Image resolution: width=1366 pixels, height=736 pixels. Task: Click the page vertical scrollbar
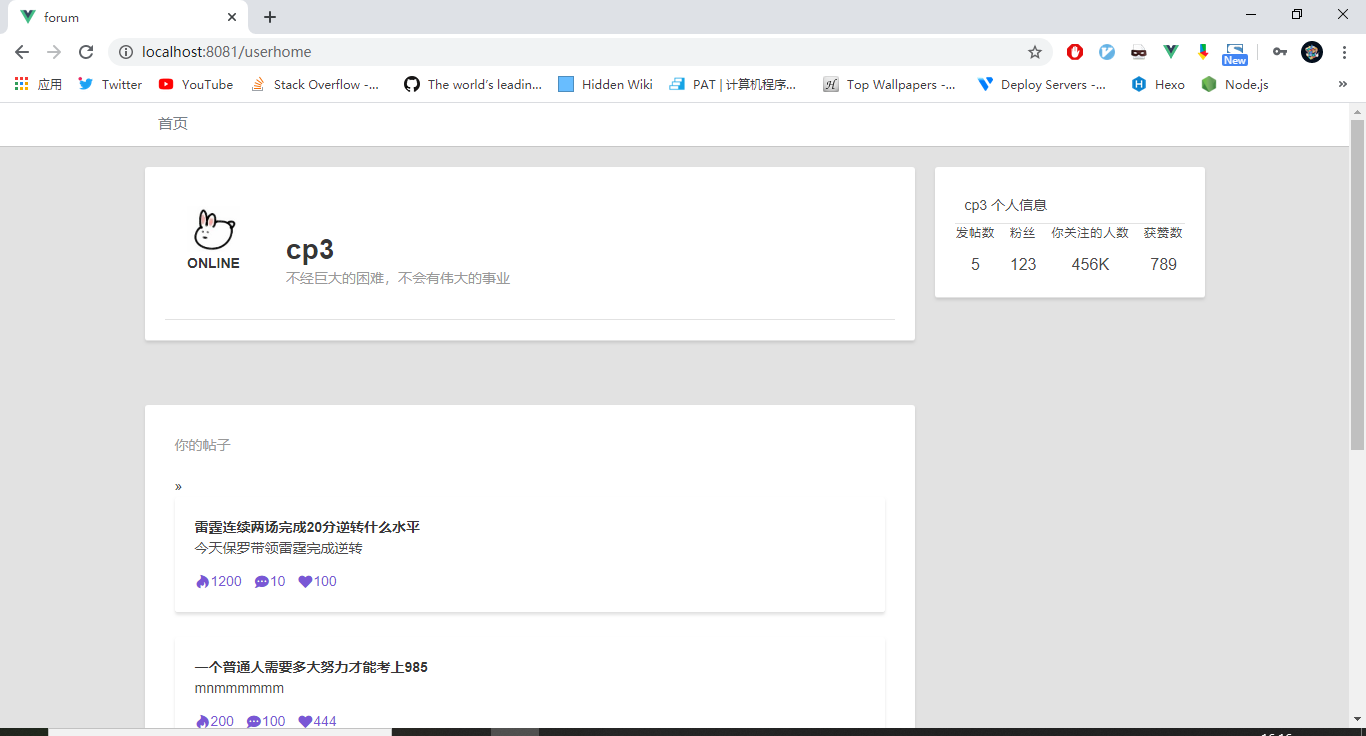1358,284
